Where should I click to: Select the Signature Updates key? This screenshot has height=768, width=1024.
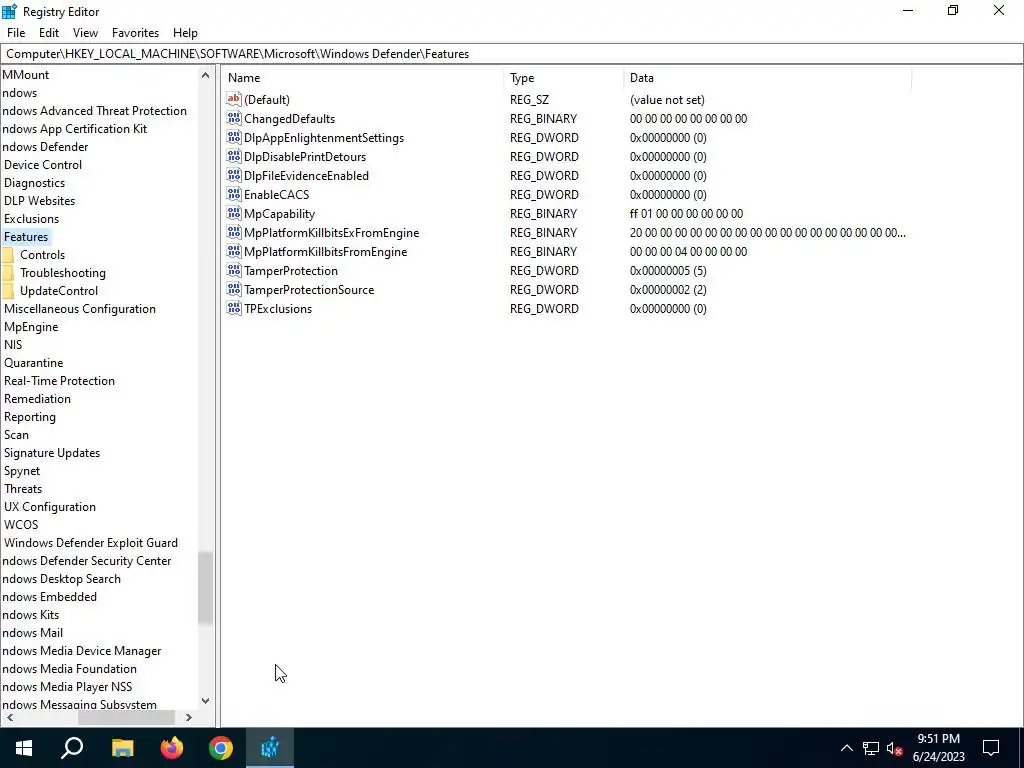click(x=52, y=453)
